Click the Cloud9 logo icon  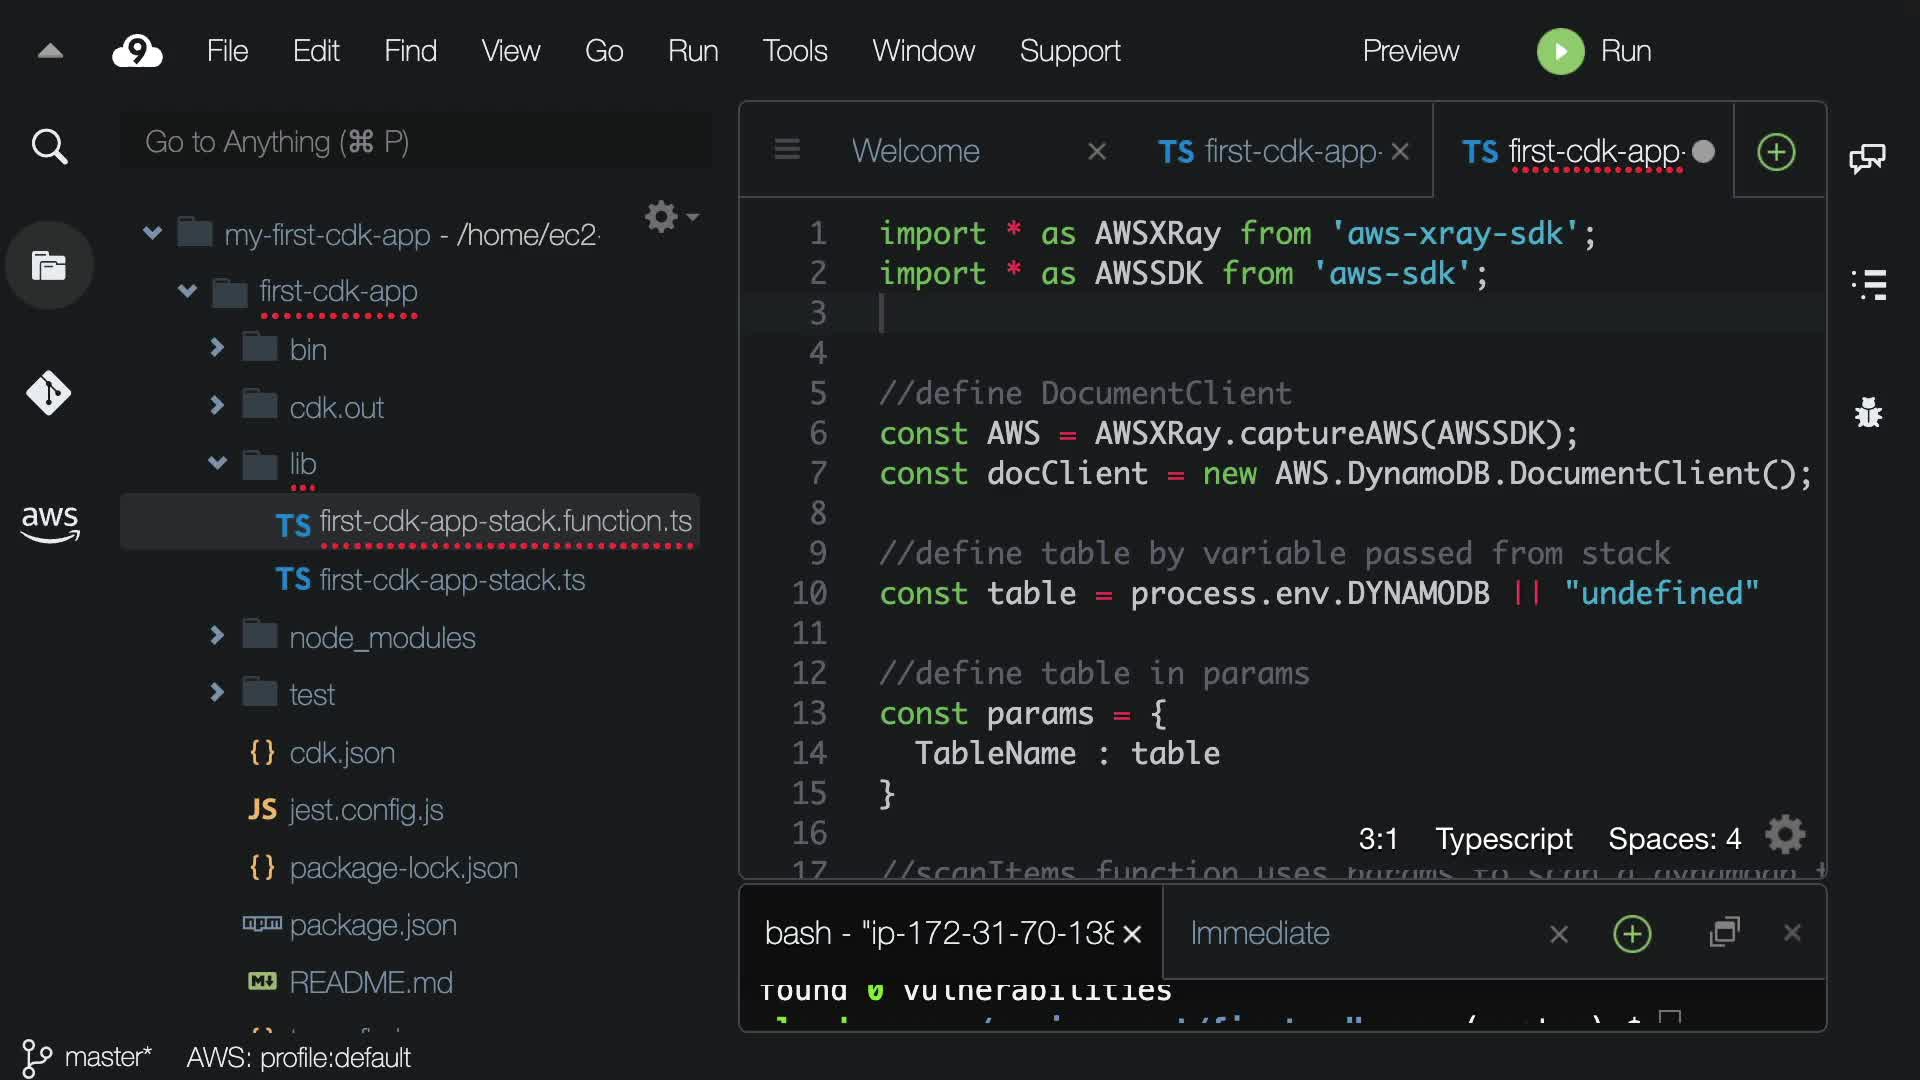pyautogui.click(x=137, y=51)
